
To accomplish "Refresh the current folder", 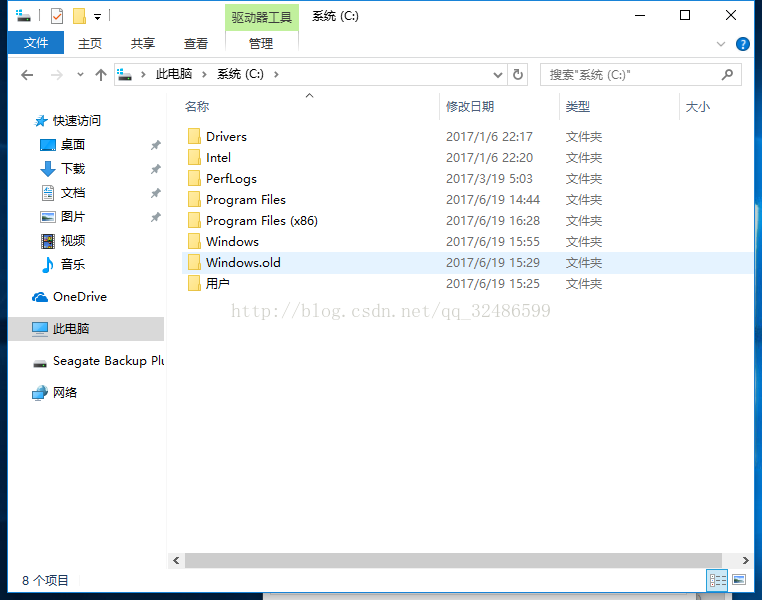I will coord(518,75).
